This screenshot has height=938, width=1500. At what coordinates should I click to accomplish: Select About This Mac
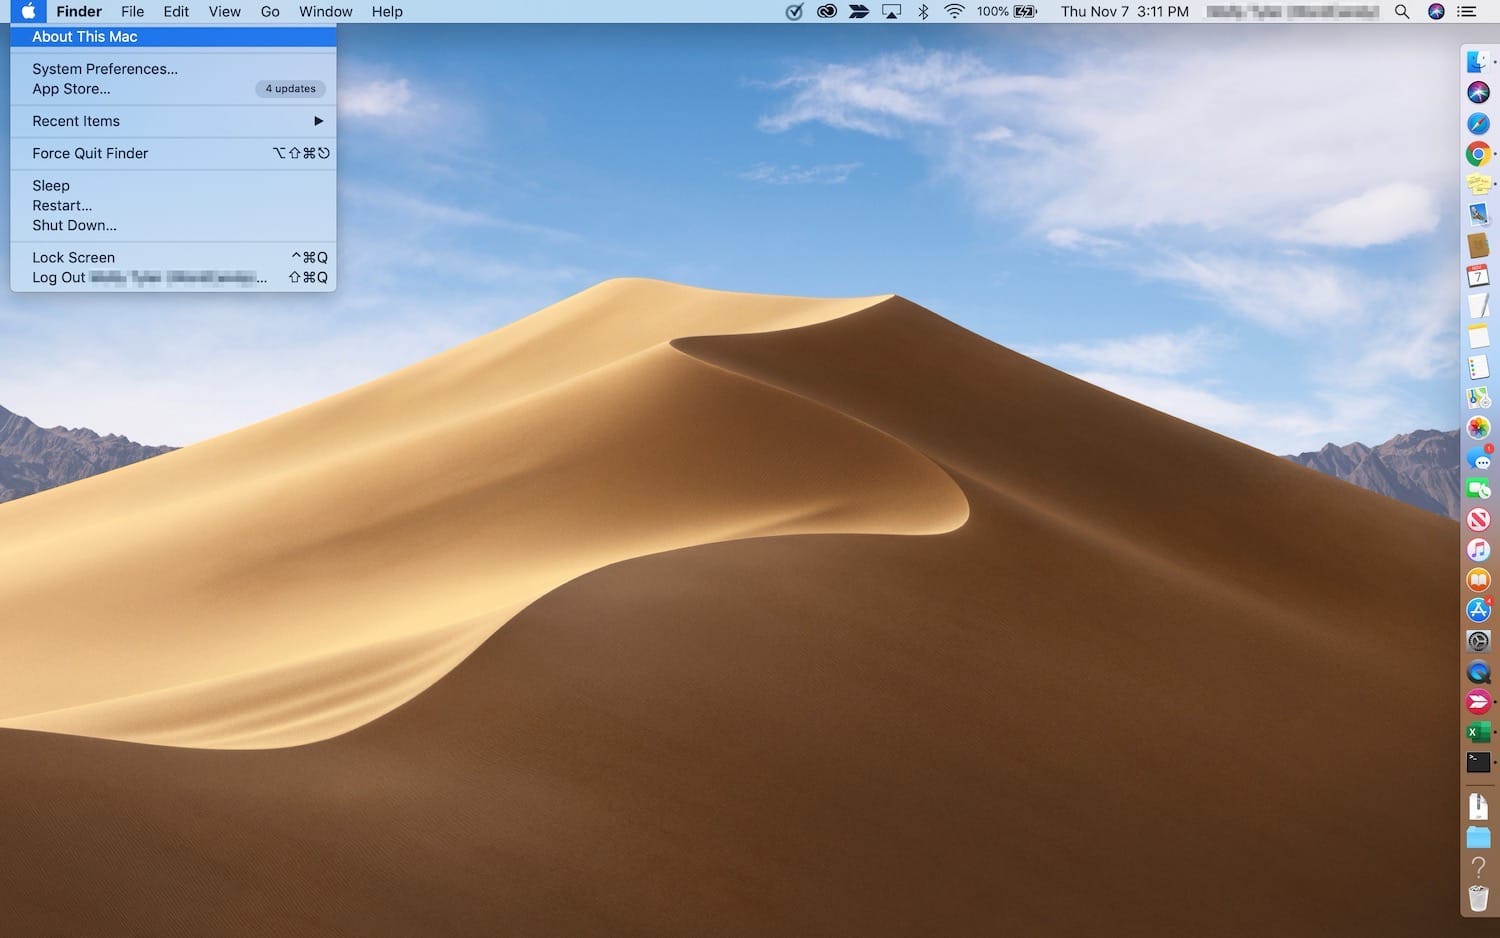pos(83,36)
